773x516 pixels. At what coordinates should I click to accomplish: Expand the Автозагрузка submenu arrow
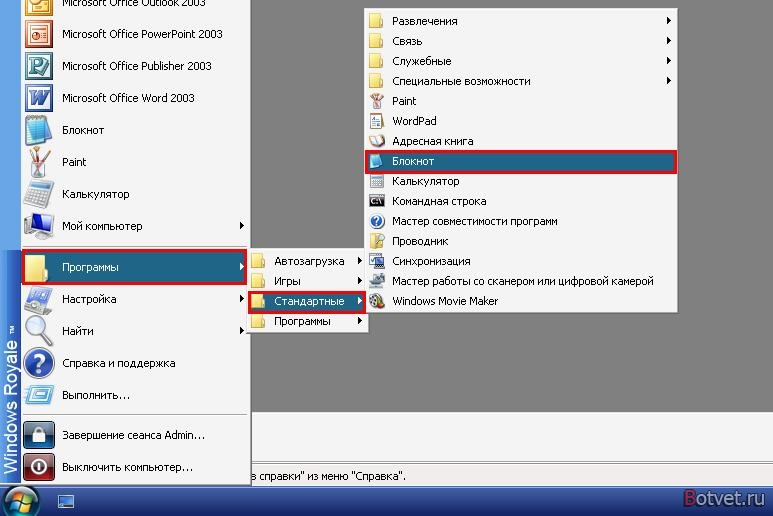click(360, 261)
